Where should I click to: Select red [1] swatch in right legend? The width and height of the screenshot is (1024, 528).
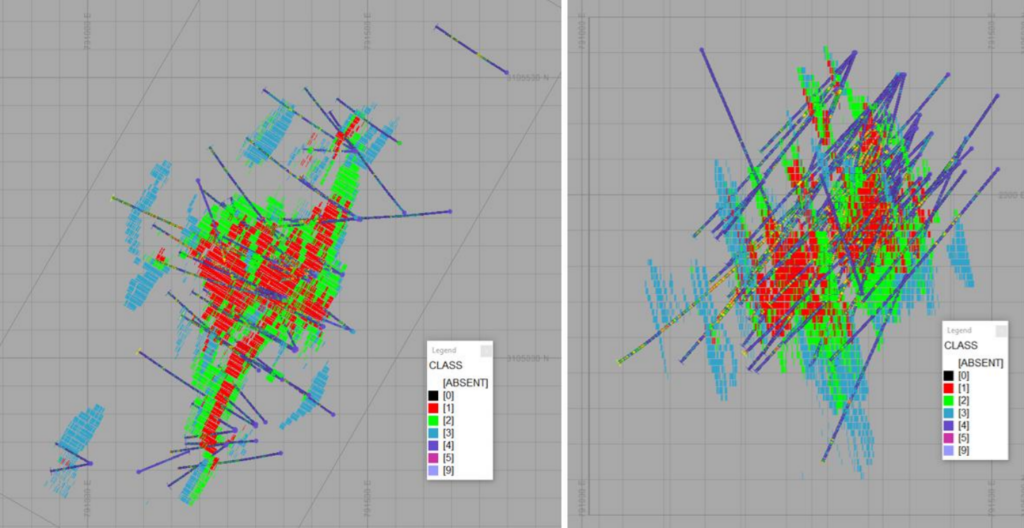(948, 388)
